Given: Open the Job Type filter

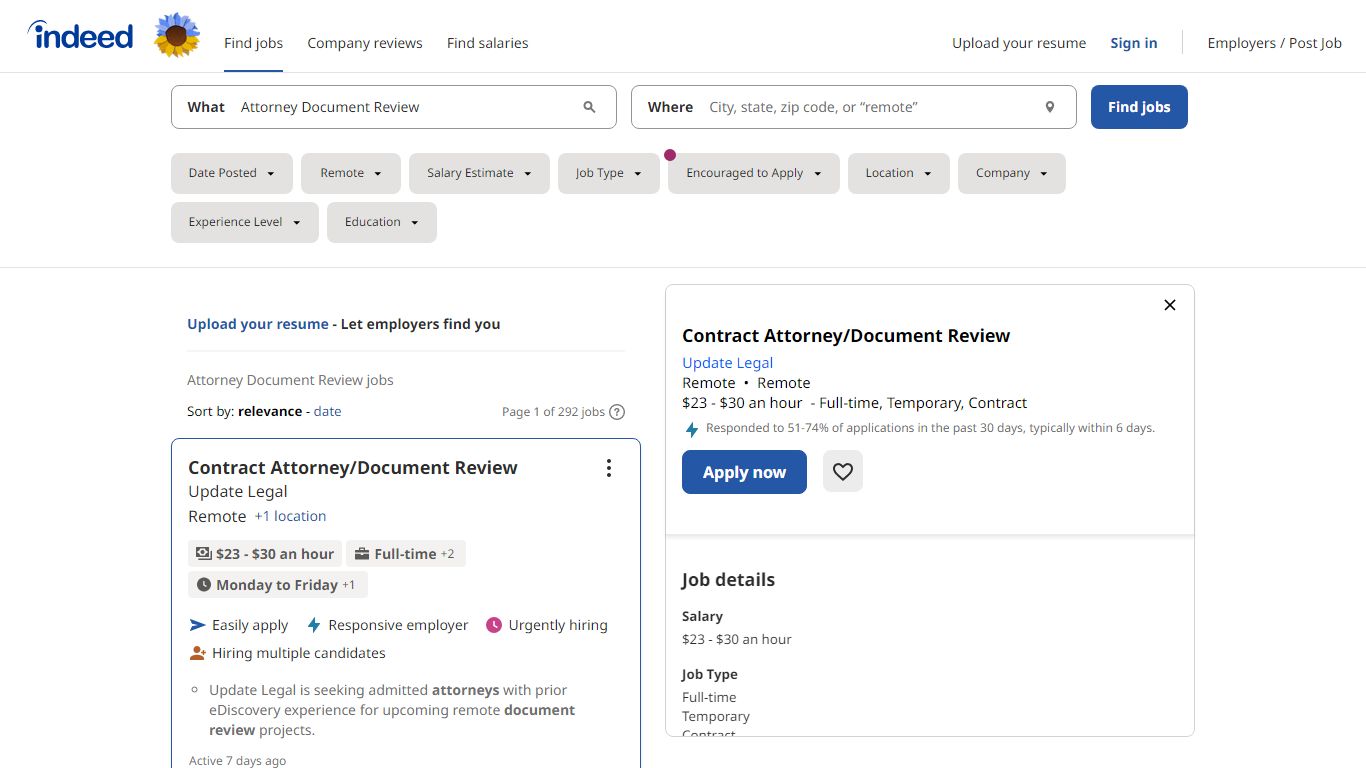Looking at the screenshot, I should pyautogui.click(x=609, y=173).
